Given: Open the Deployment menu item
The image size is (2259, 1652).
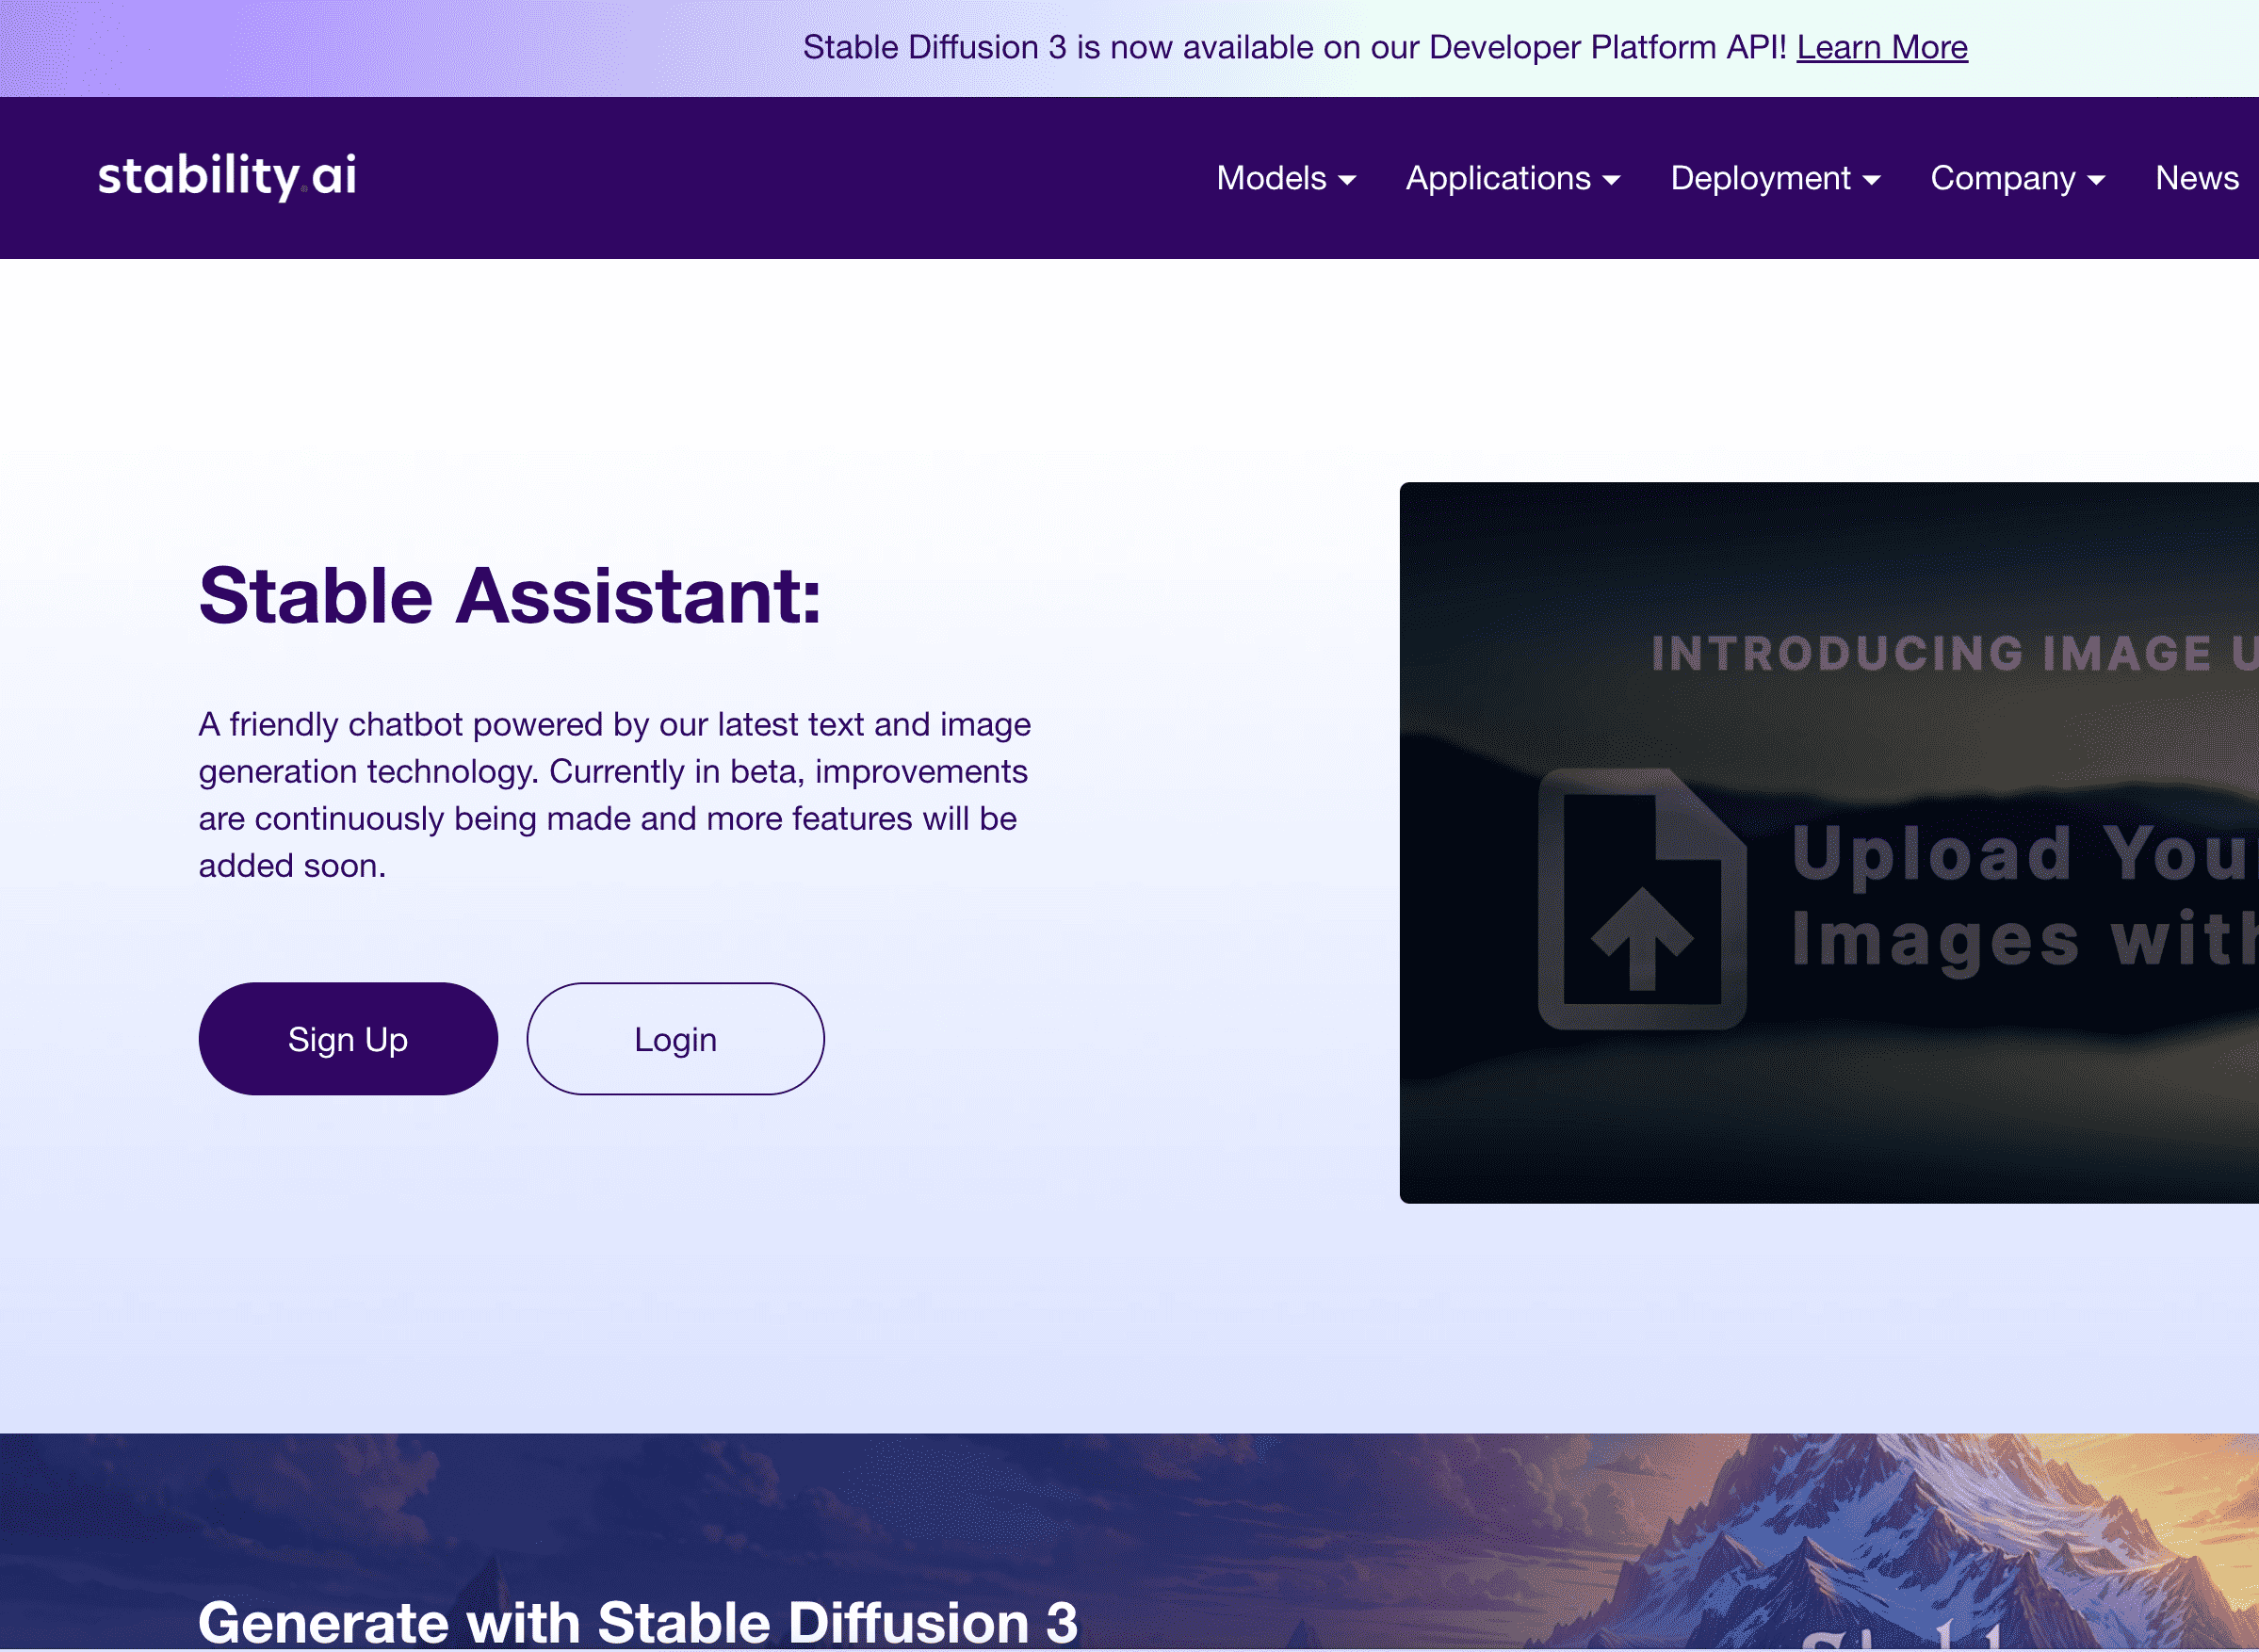Looking at the screenshot, I should coord(1760,178).
